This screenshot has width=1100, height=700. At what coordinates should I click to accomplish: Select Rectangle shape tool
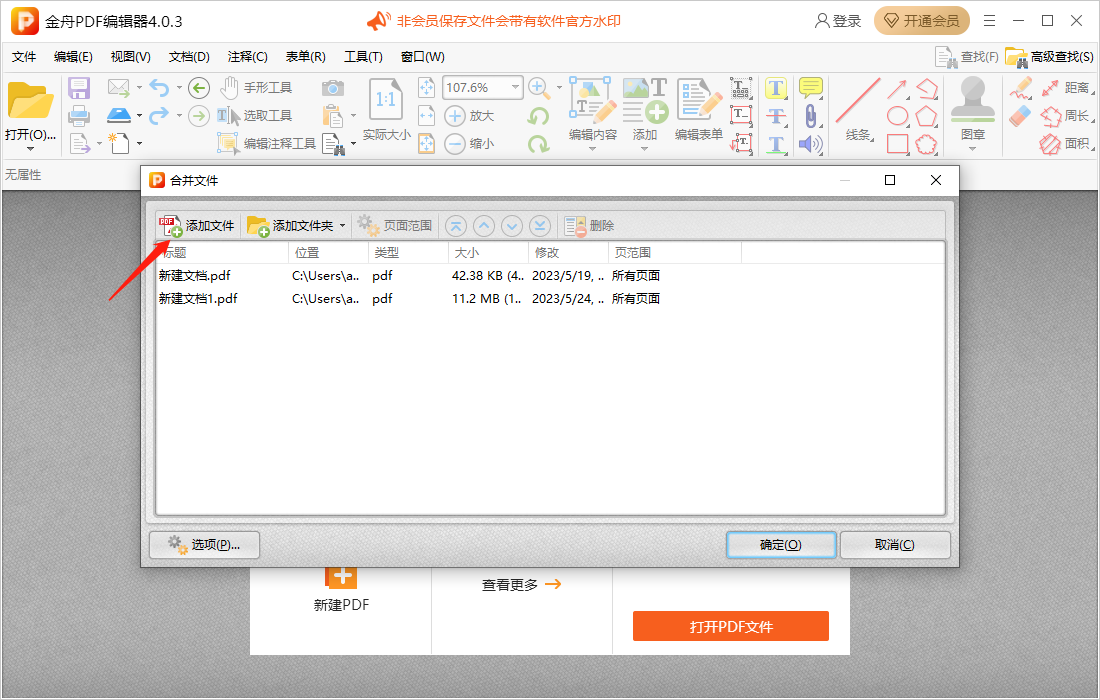click(897, 144)
